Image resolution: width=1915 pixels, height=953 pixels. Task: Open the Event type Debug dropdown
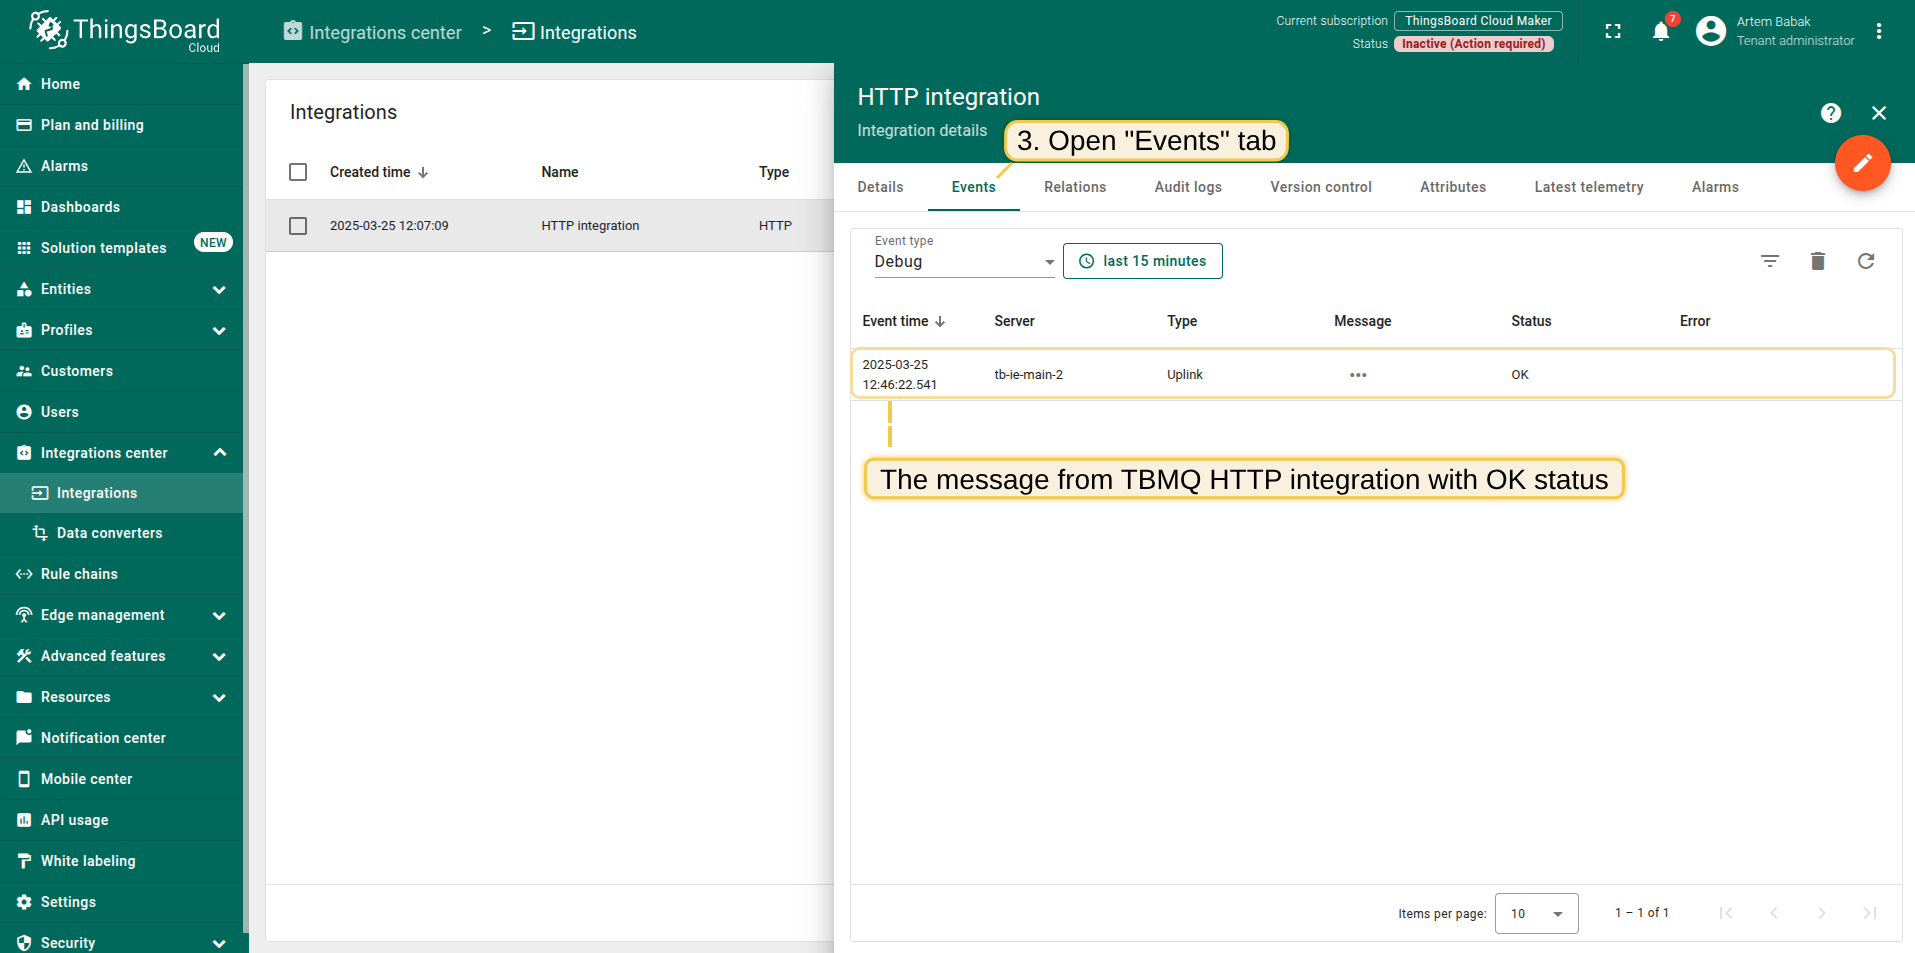pos(963,262)
